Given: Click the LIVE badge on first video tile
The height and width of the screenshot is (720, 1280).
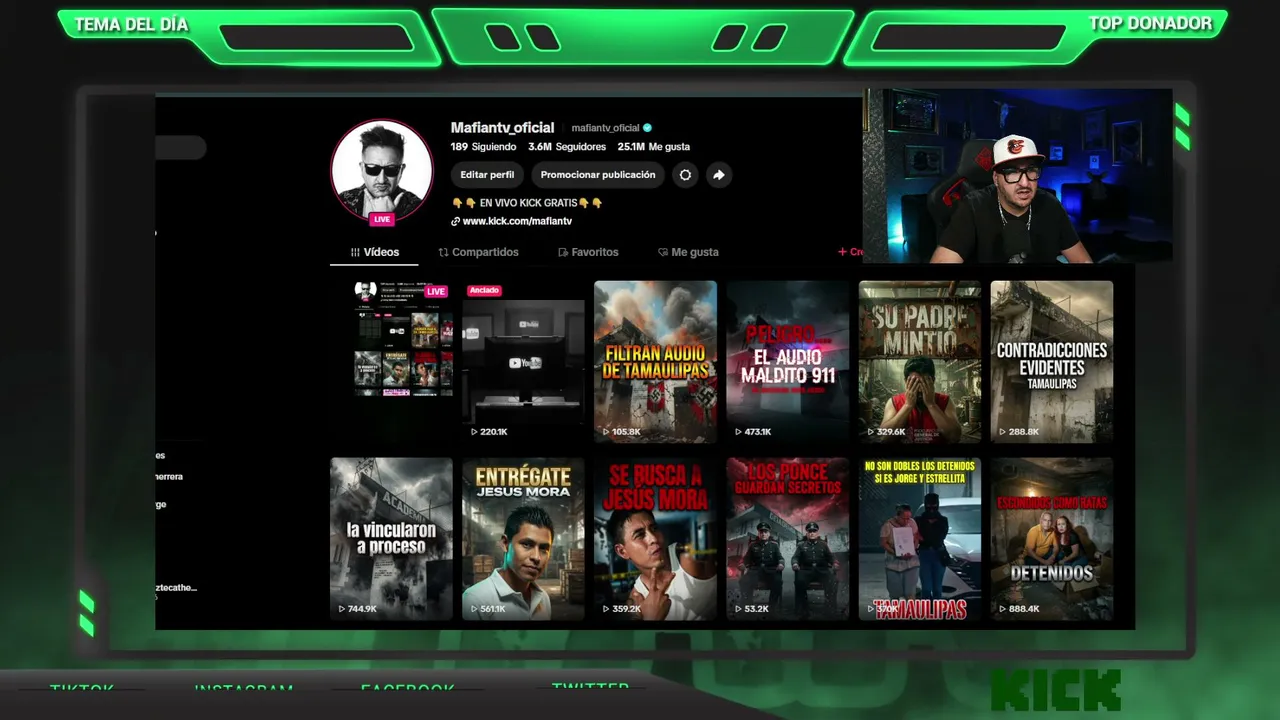Looking at the screenshot, I should (436, 291).
